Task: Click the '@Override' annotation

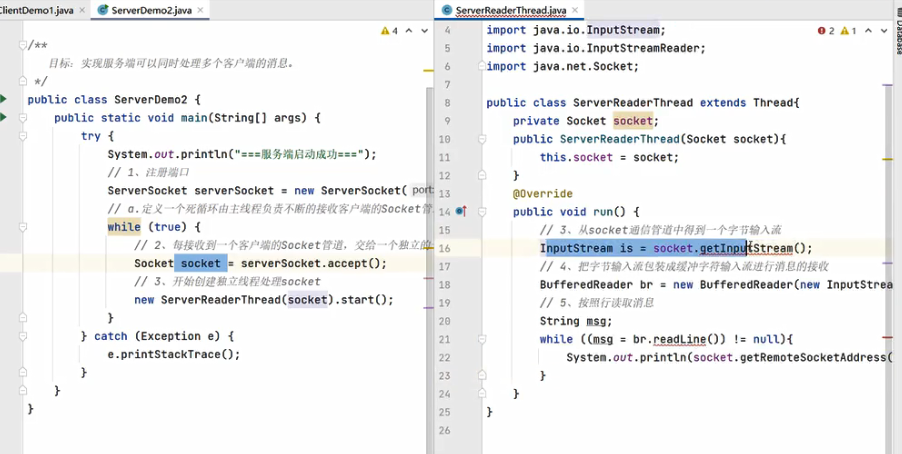Action: click(542, 193)
